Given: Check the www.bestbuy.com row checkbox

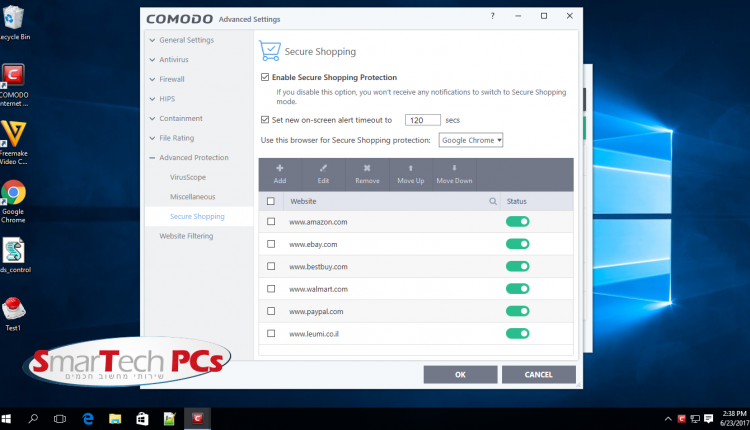Looking at the screenshot, I should (x=271, y=266).
